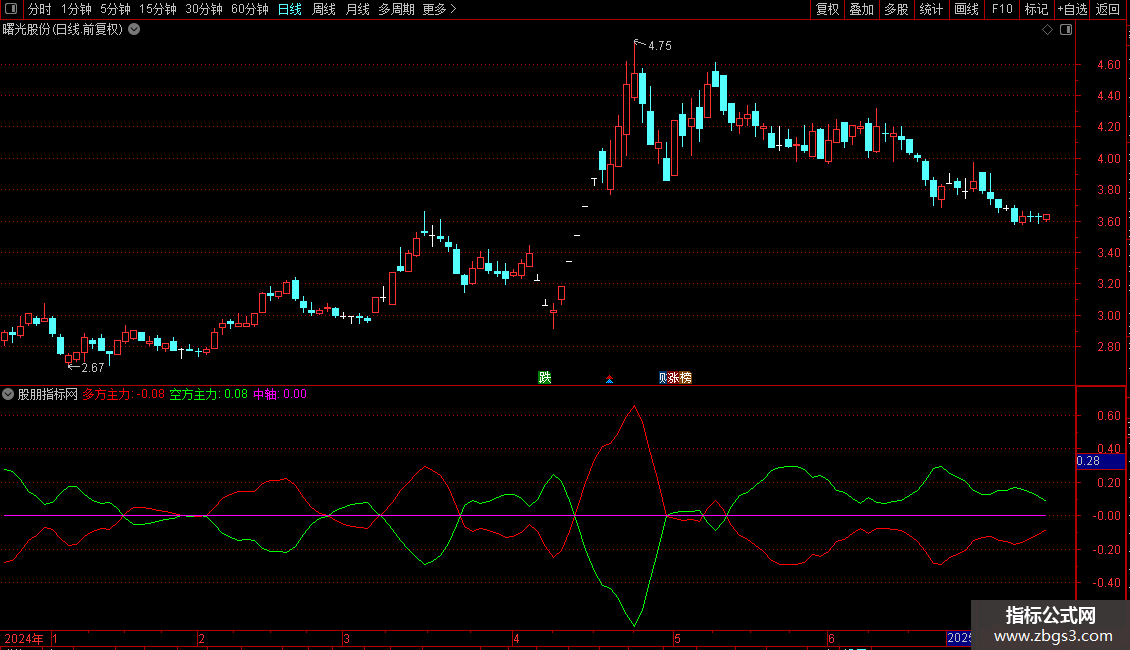Select the 1分钟 period tab

(x=76, y=9)
